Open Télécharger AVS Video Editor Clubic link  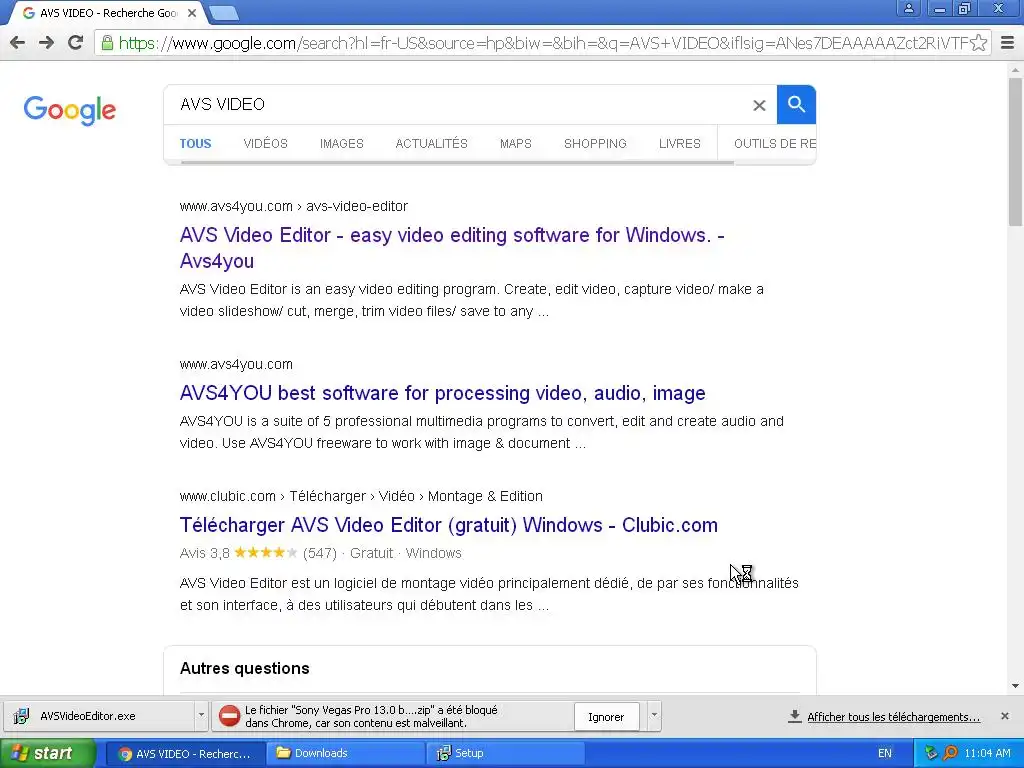pos(449,525)
